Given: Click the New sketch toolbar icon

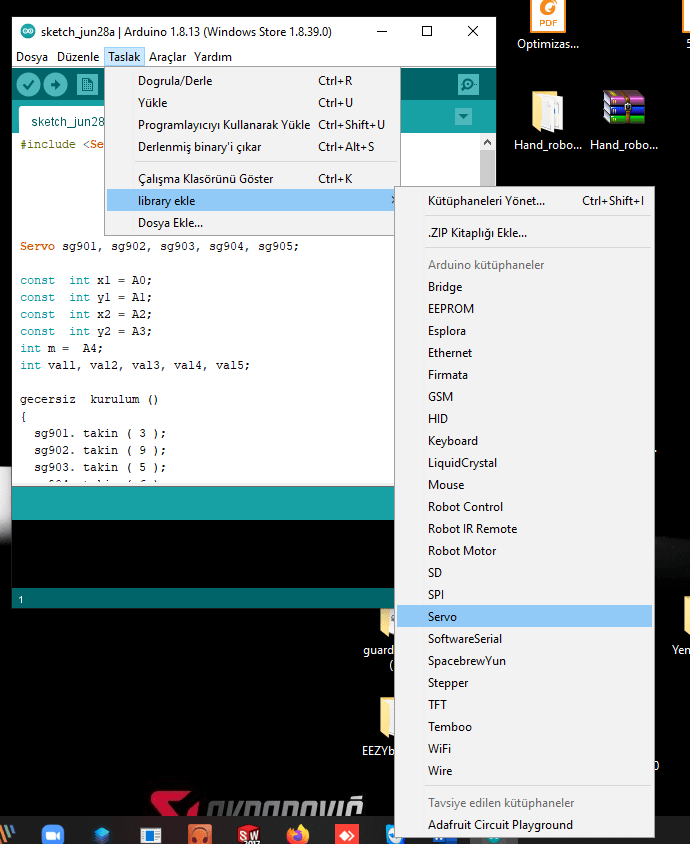Looking at the screenshot, I should (87, 85).
